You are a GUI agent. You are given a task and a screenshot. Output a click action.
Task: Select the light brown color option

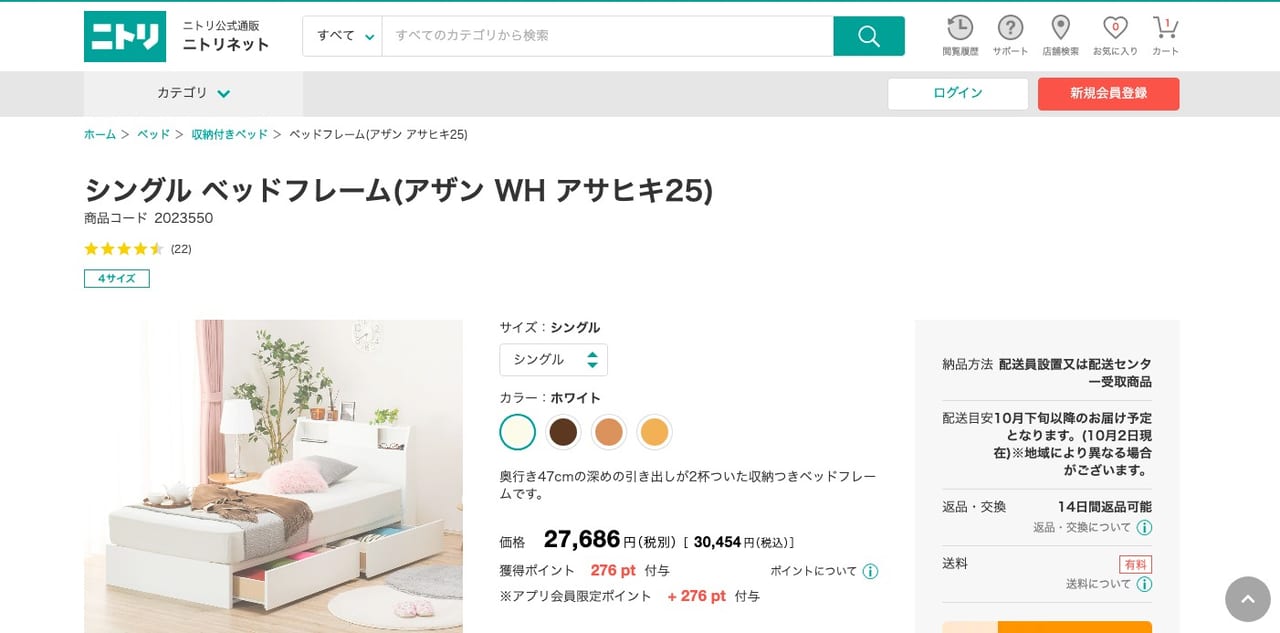coord(609,431)
